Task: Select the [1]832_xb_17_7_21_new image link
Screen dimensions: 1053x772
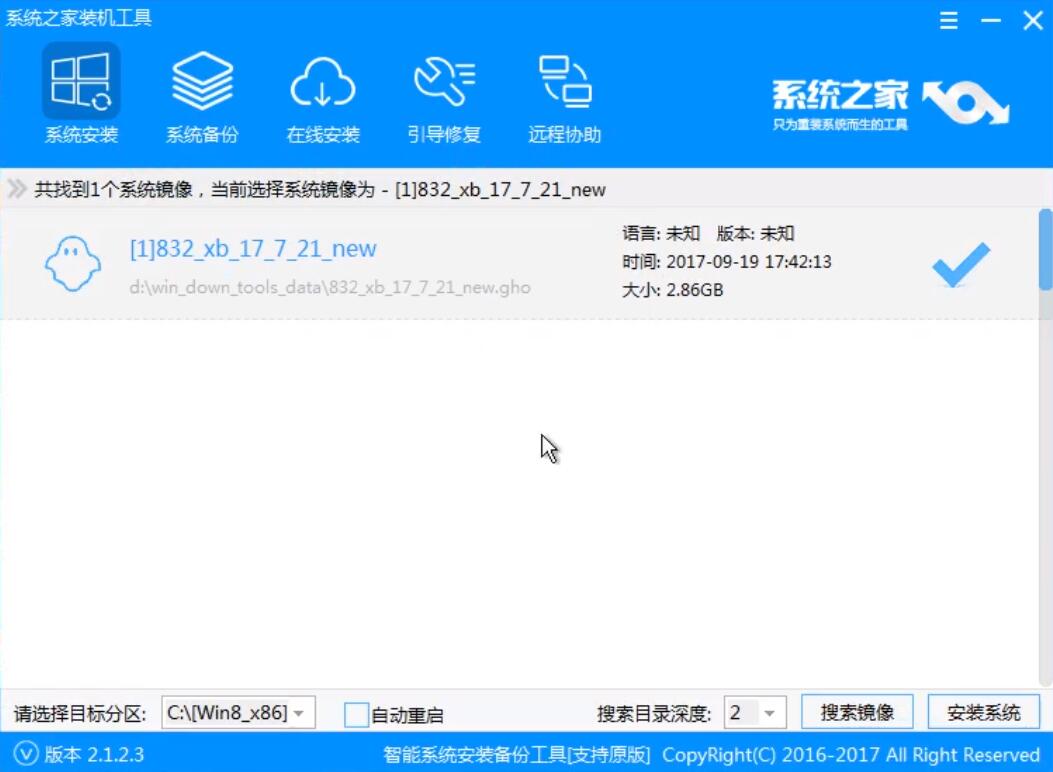Action: (x=253, y=249)
